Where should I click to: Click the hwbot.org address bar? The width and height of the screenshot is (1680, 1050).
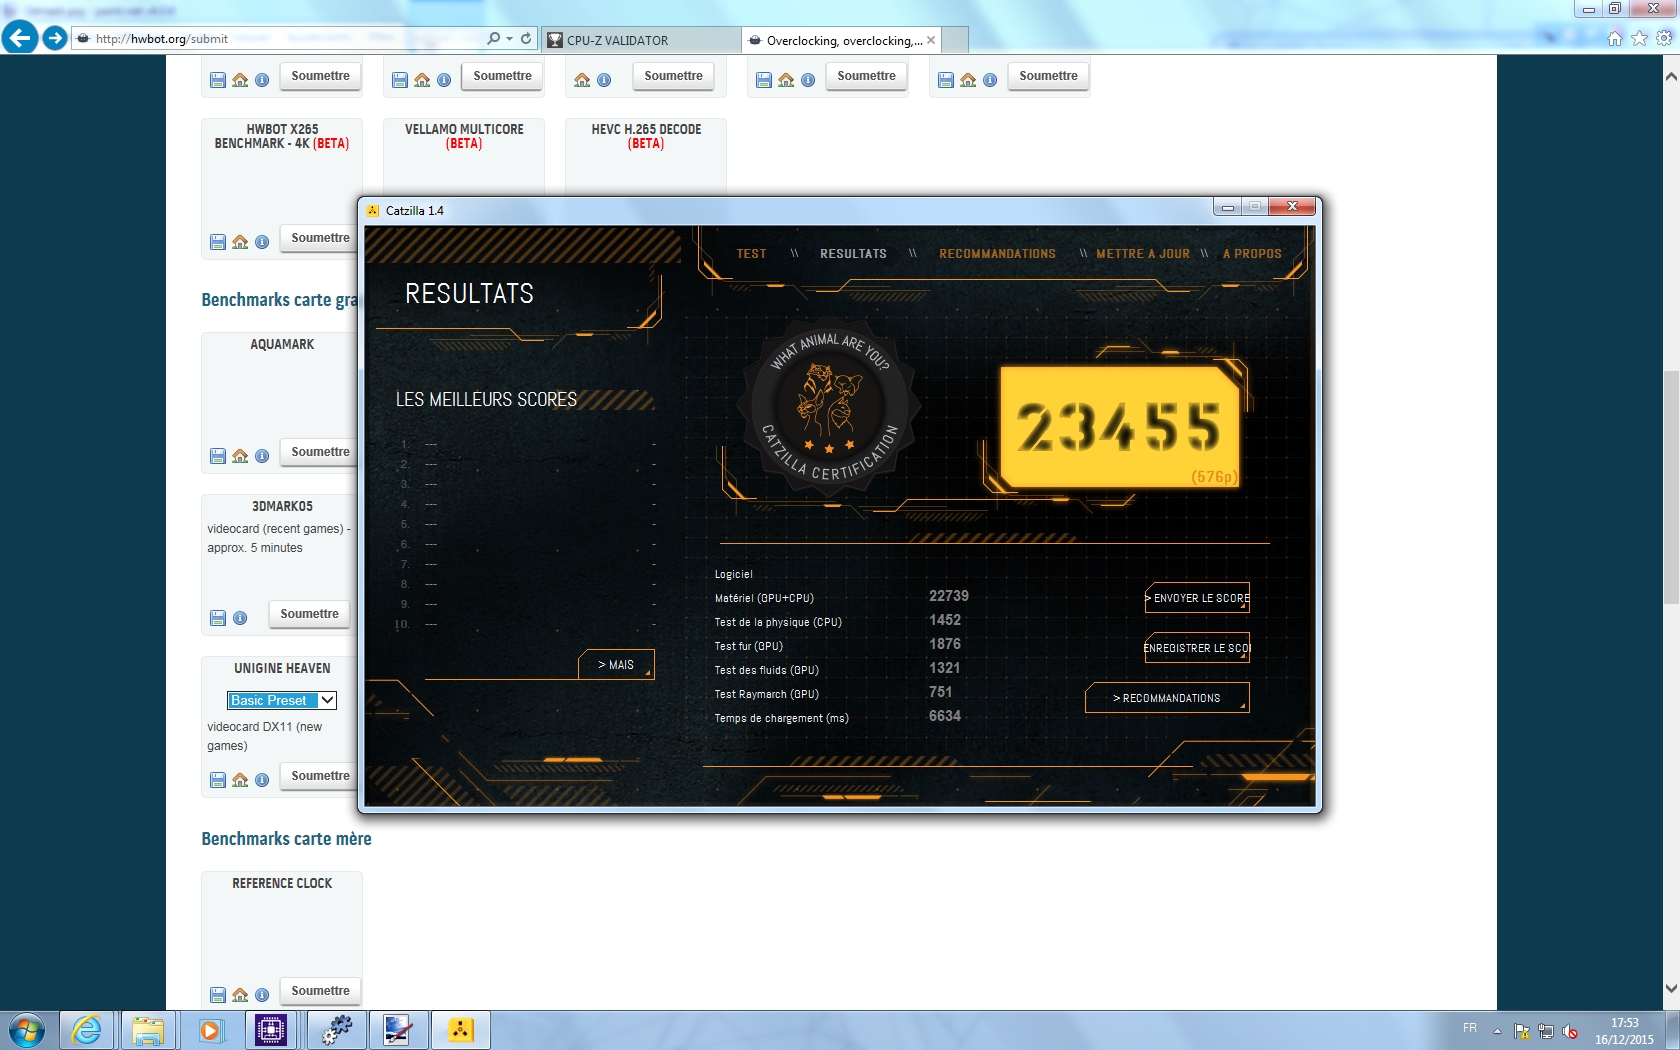click(280, 39)
